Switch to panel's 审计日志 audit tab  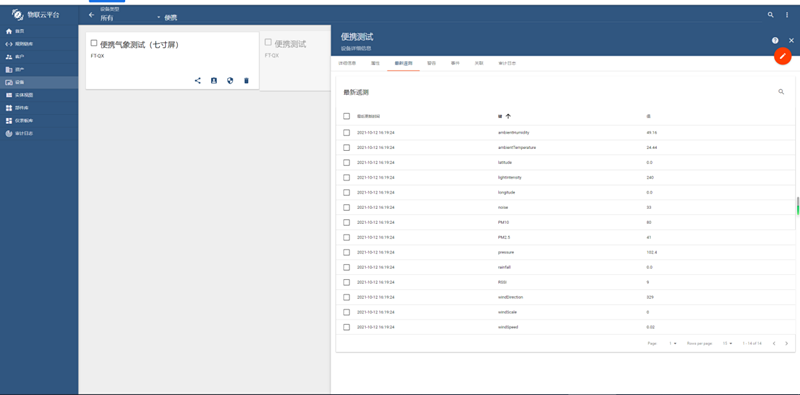[507, 63]
